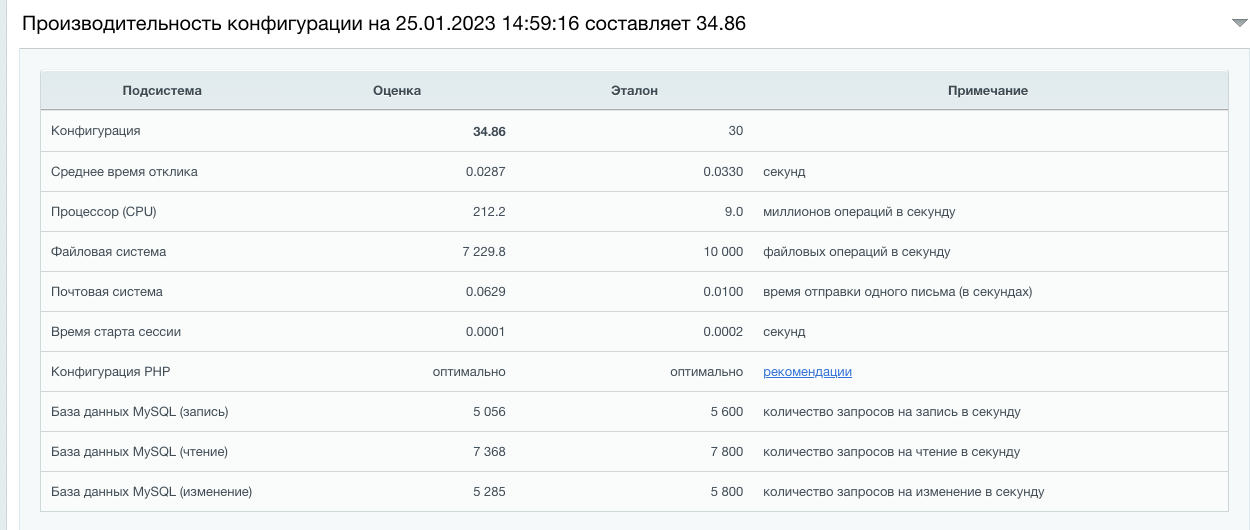Image resolution: width=1250 pixels, height=530 pixels.
Task: Click the «Подсистема» column header
Action: click(162, 91)
